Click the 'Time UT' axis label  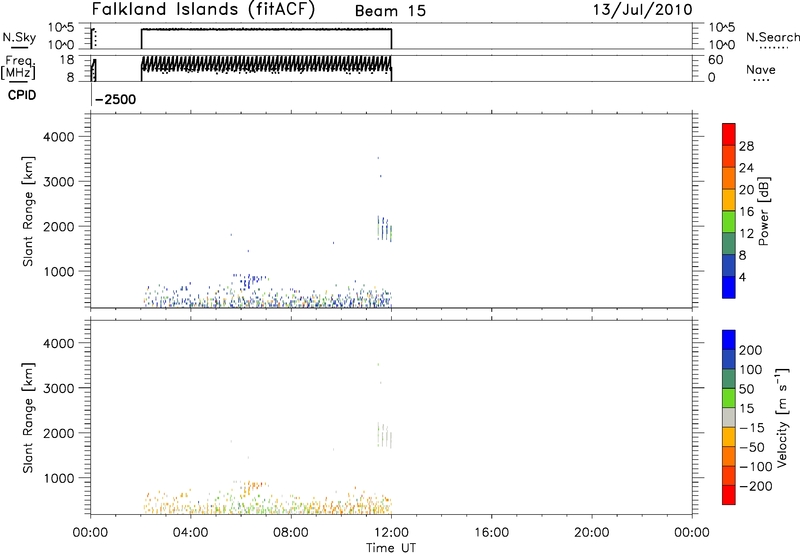click(391, 548)
